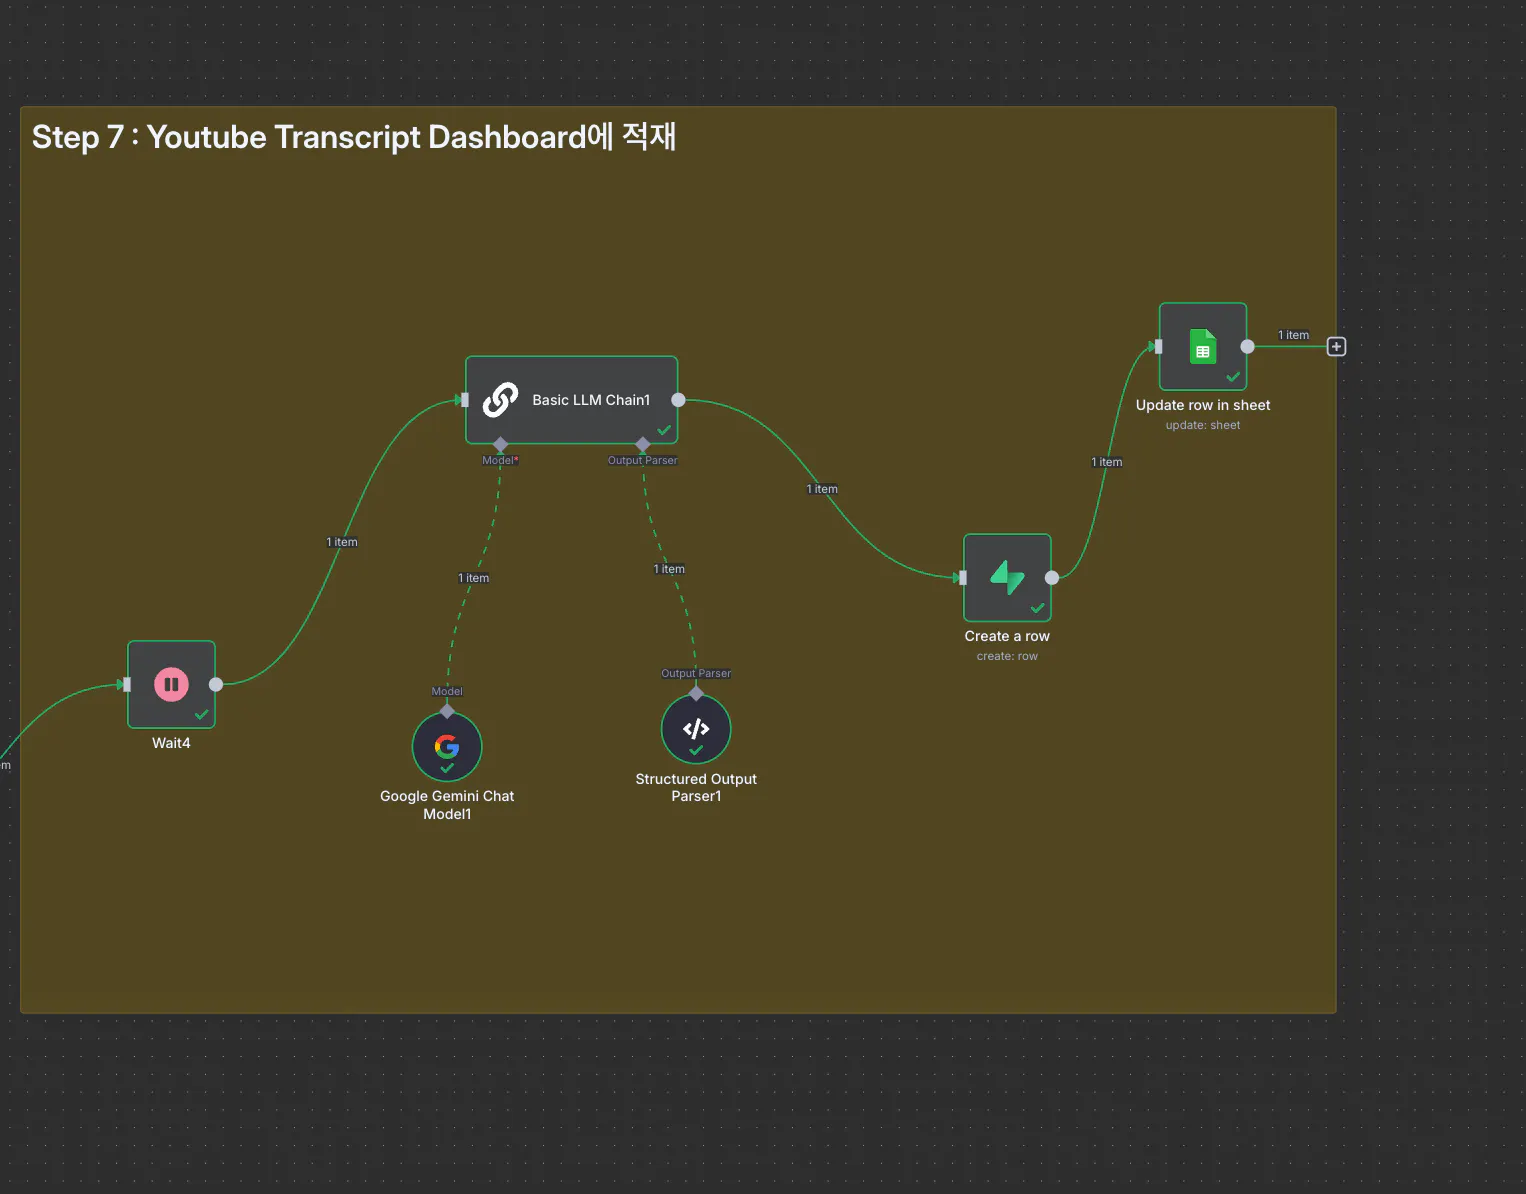The height and width of the screenshot is (1194, 1526).
Task: Add a node after Update row in sheet
Action: tap(1336, 346)
